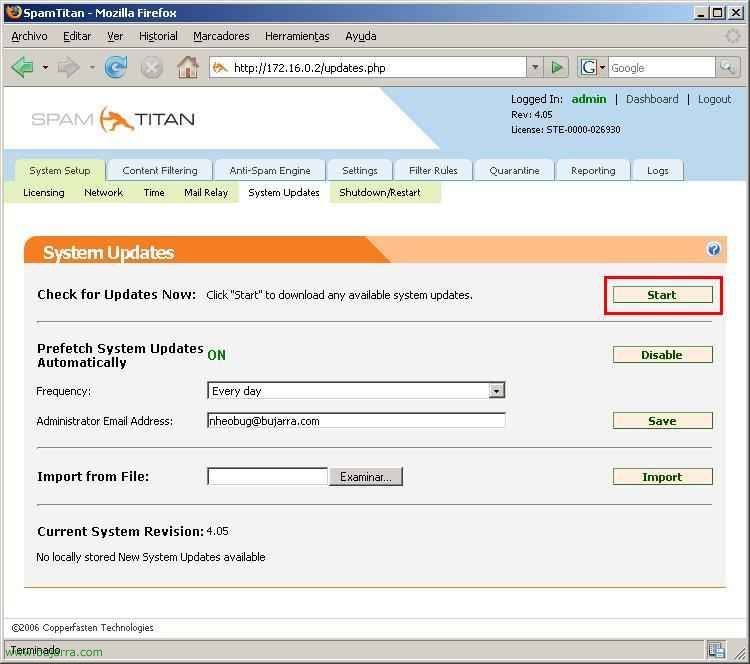
Task: Click the License STE-0000-026930 text
Action: tap(566, 130)
